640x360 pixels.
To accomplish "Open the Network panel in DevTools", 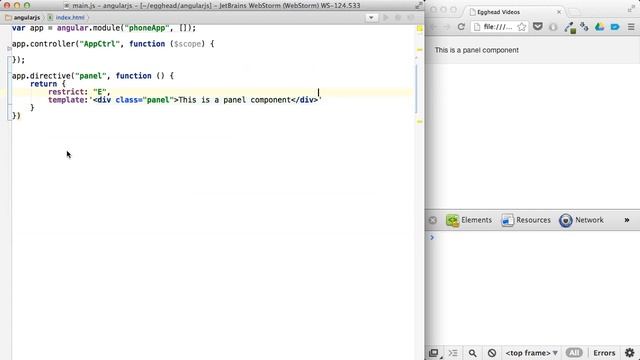I will (x=581, y=220).
